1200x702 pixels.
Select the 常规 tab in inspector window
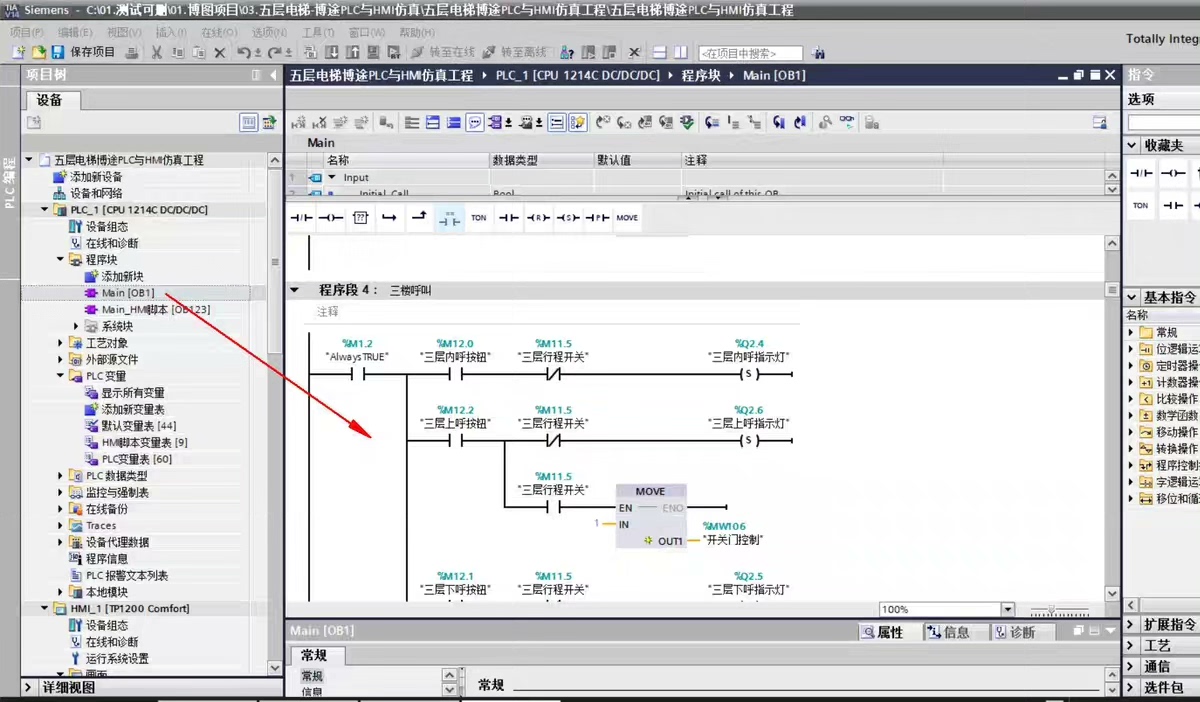pos(313,656)
